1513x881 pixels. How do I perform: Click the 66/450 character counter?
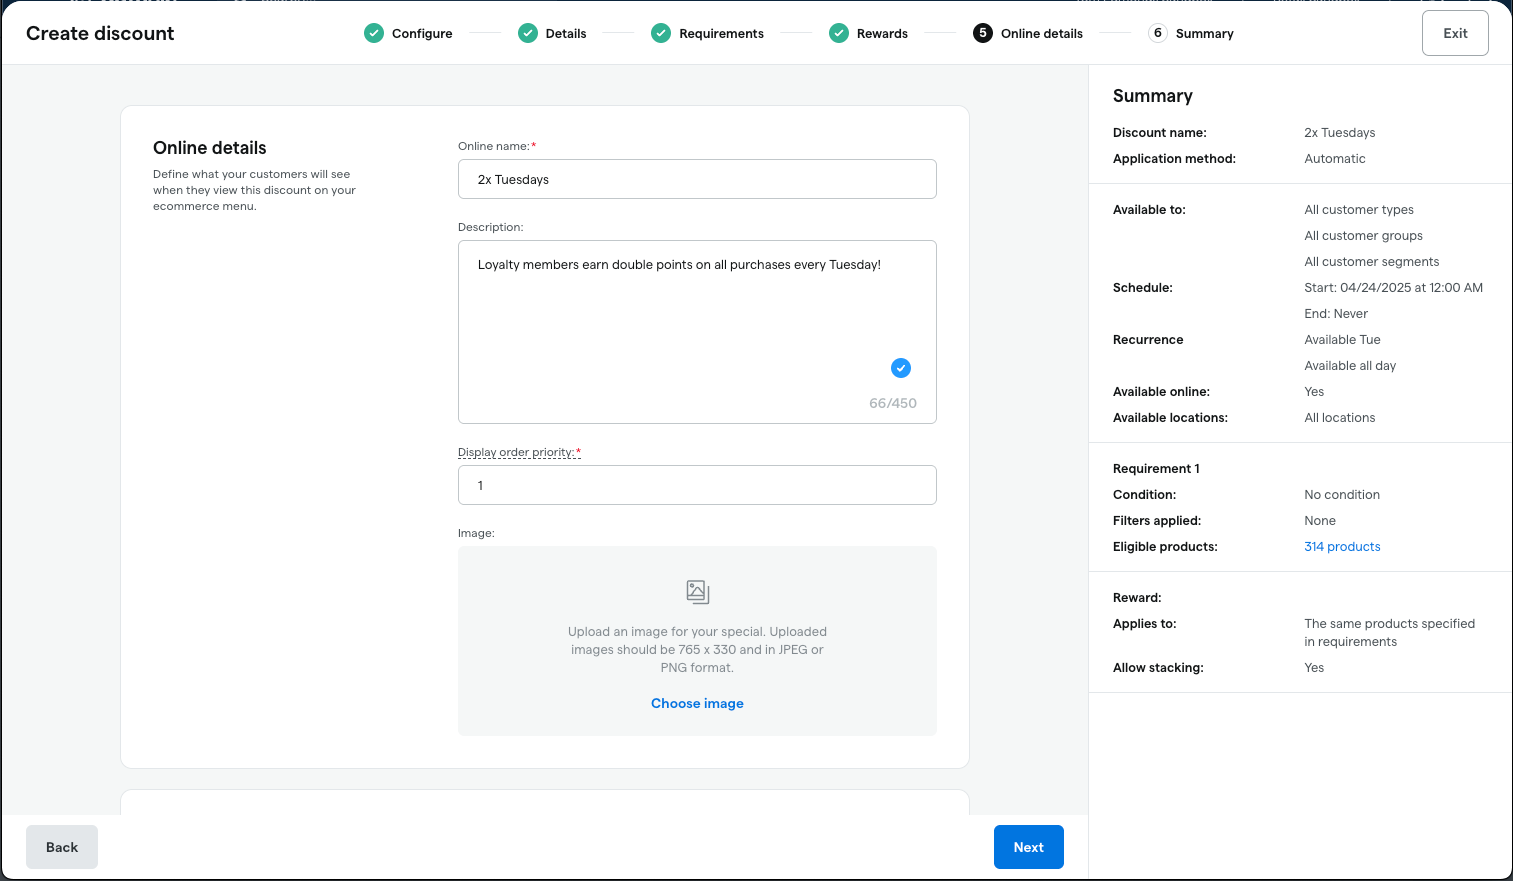[x=893, y=404]
